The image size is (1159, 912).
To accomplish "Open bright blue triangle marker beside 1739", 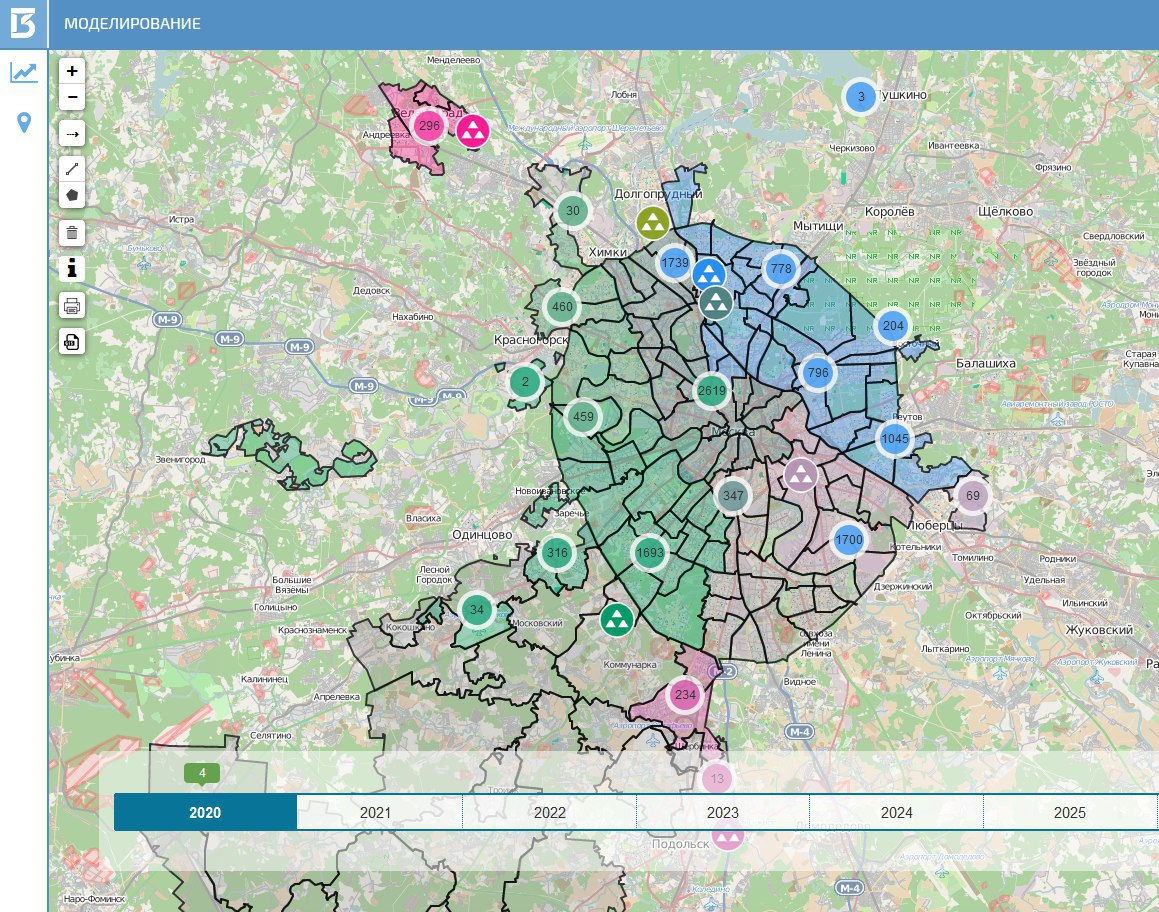I will click(709, 274).
